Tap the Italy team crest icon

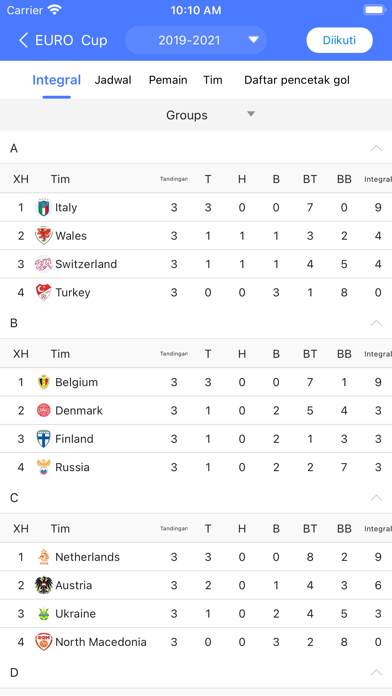pyautogui.click(x=44, y=207)
